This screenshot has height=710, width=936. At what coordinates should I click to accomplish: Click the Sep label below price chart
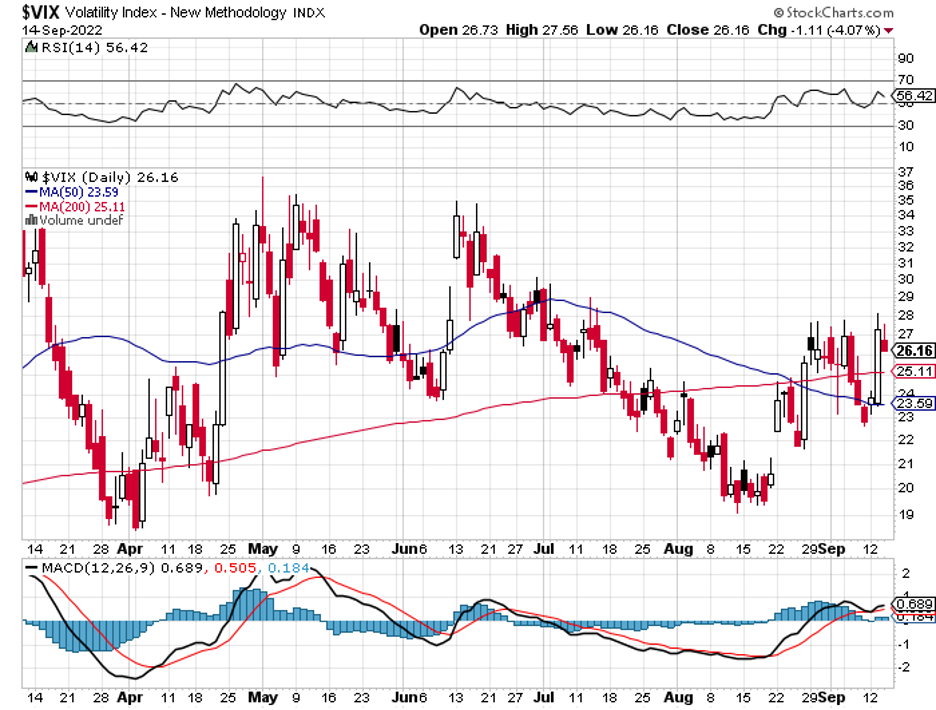pyautogui.click(x=832, y=549)
